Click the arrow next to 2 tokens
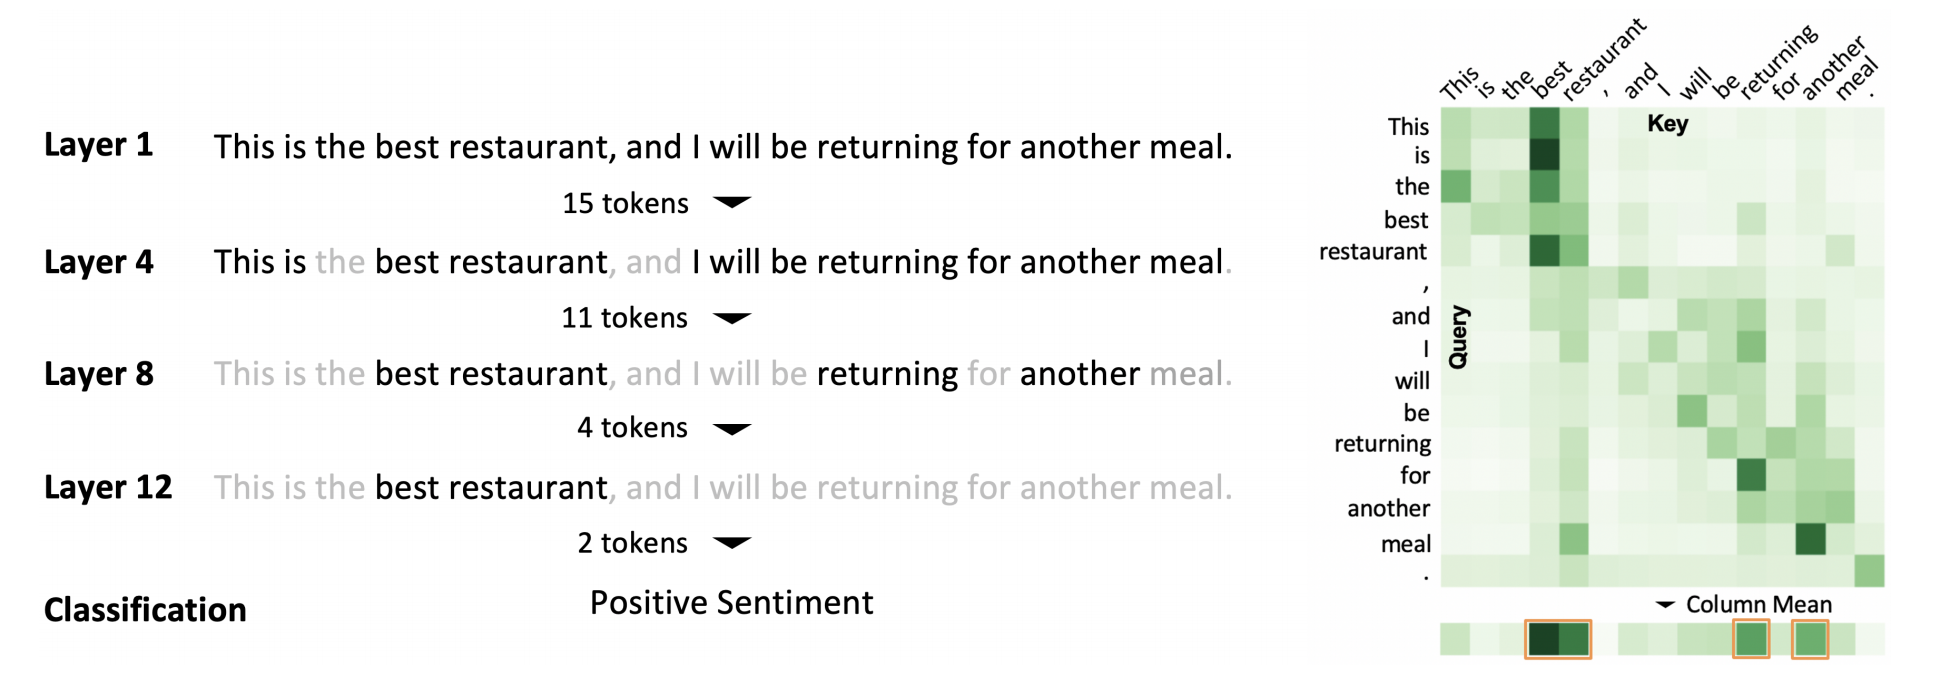This screenshot has height=679, width=1941. 732,543
